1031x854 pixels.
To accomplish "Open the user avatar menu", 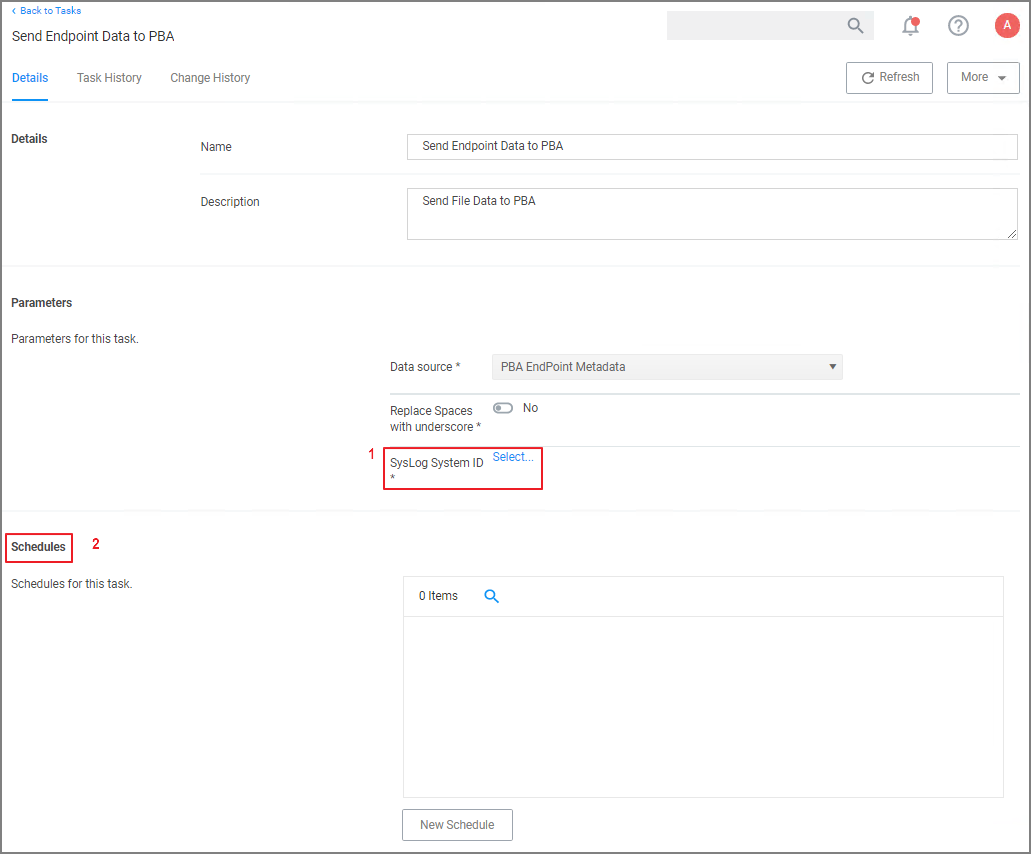I will (1006, 26).
